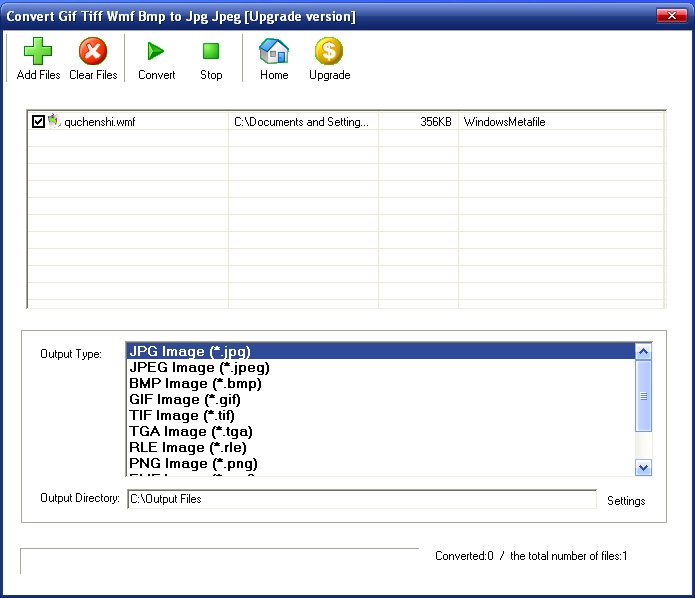The width and height of the screenshot is (695, 598).
Task: Click the output type list scrollbar thumb
Action: pyautogui.click(x=643, y=396)
